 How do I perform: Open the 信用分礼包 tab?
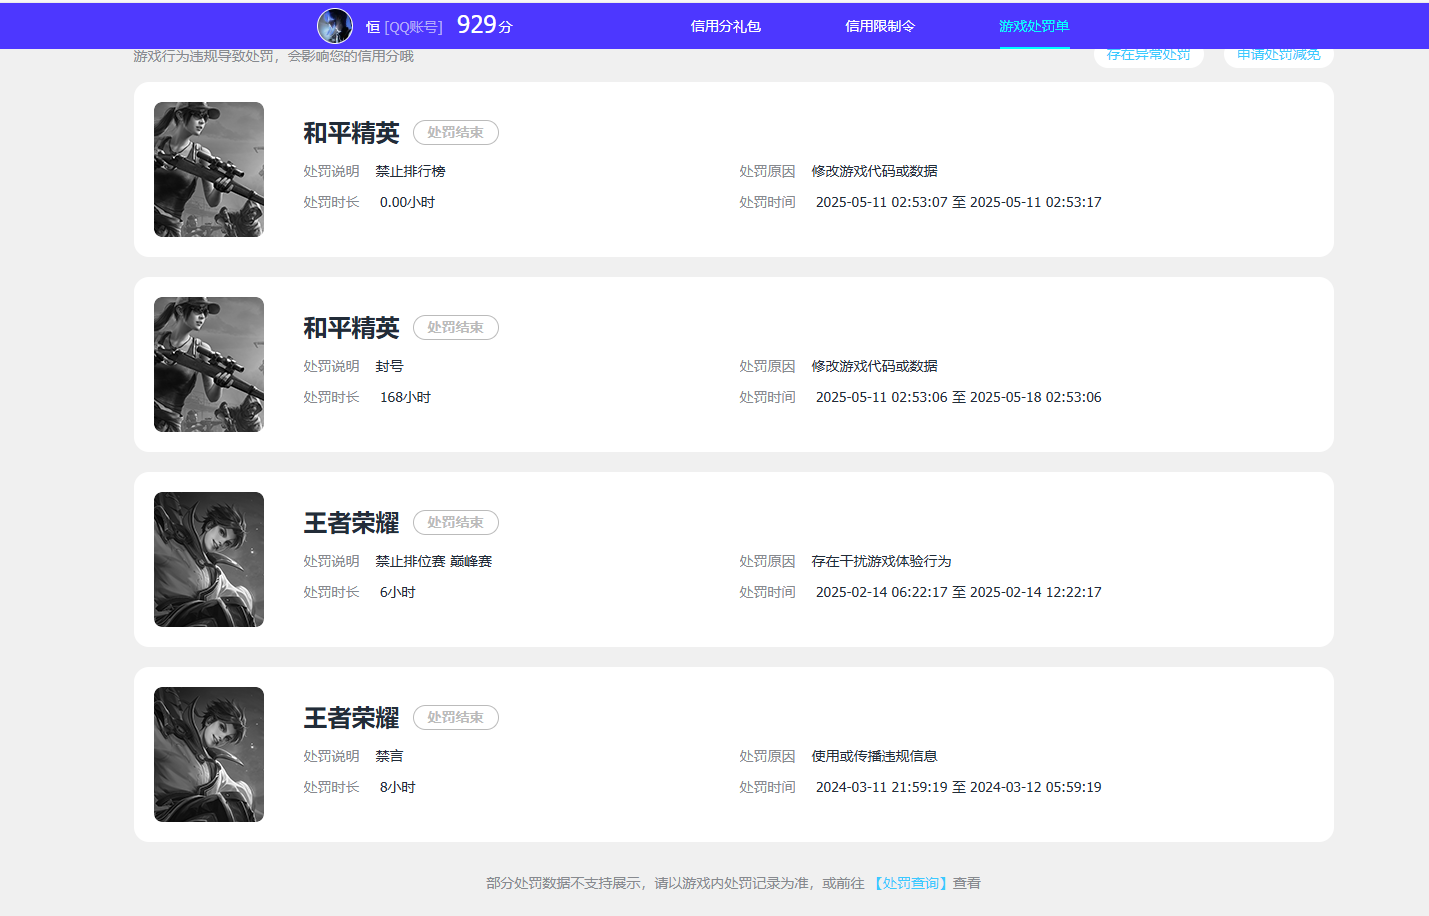tap(725, 26)
